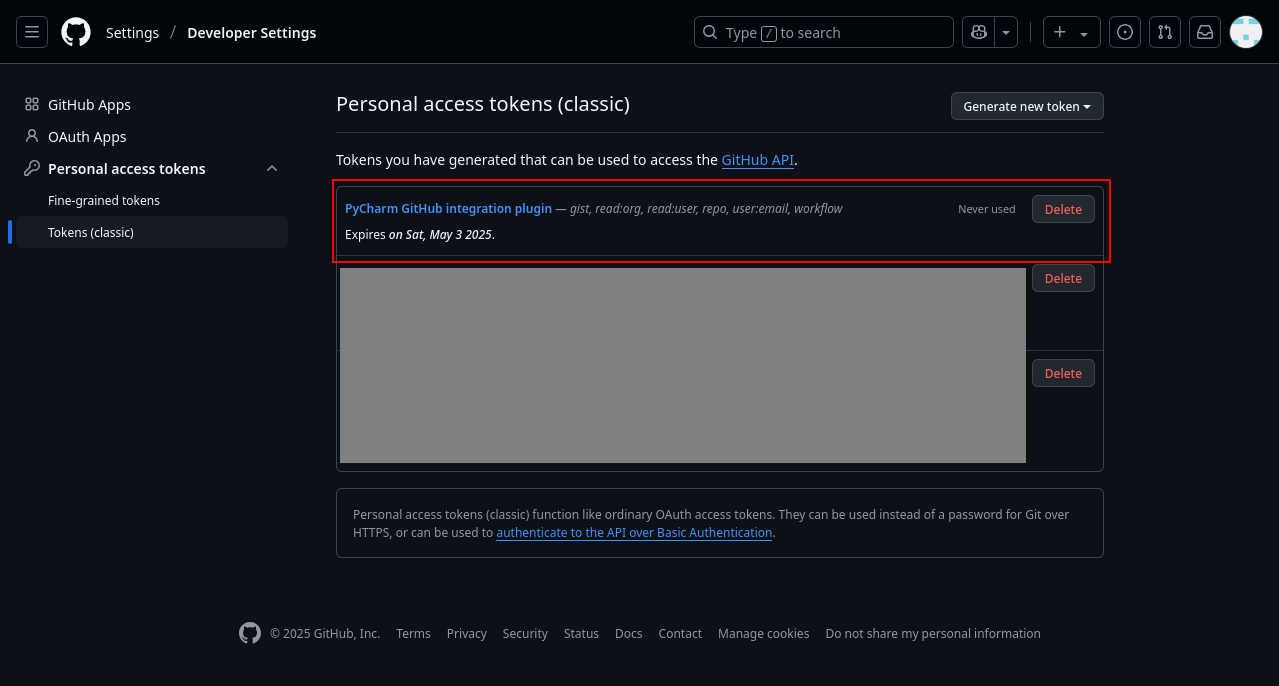Follow the GitHub API link
Viewport: 1279px width, 686px height.
pos(757,160)
